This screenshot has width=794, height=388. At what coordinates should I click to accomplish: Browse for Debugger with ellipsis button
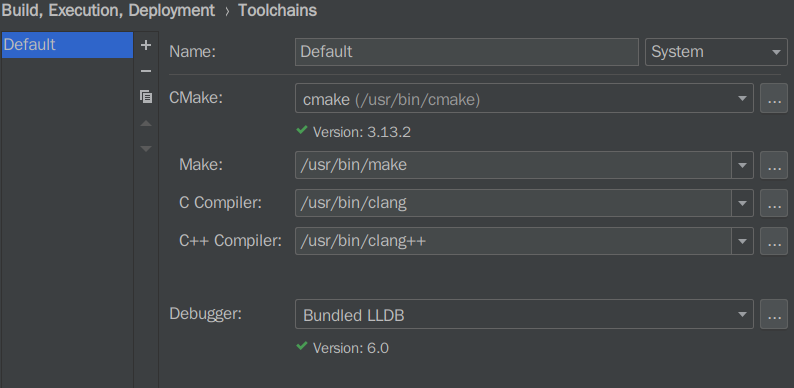click(774, 314)
